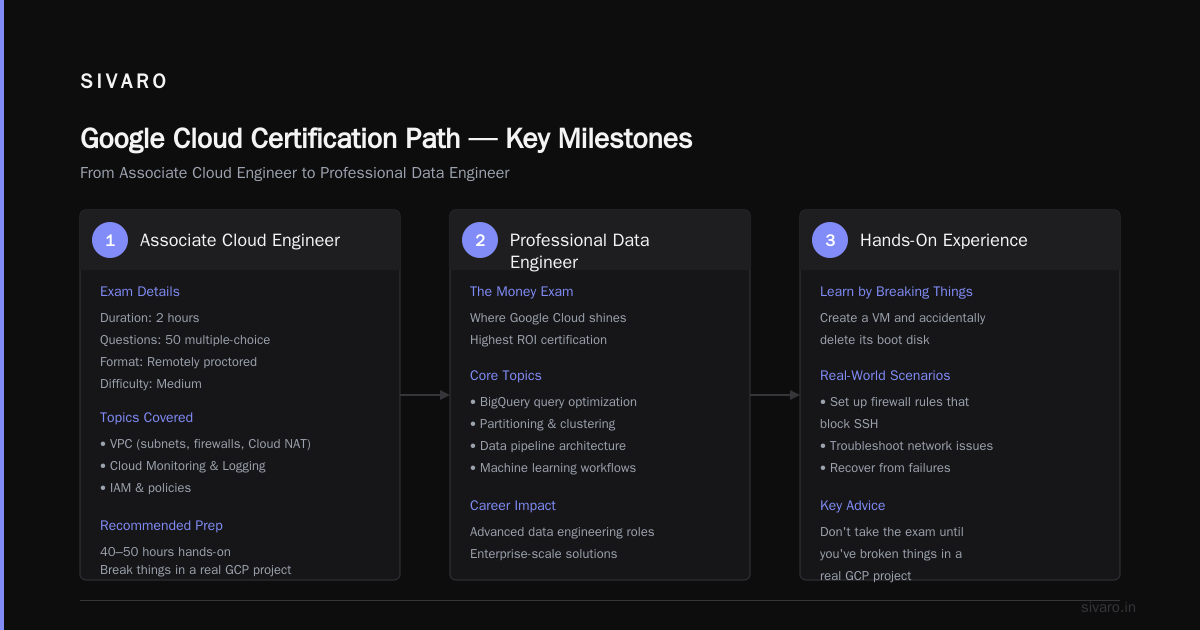Image resolution: width=1200 pixels, height=630 pixels.
Task: Select the 'Exam Details' section label
Action: pyautogui.click(x=140, y=292)
